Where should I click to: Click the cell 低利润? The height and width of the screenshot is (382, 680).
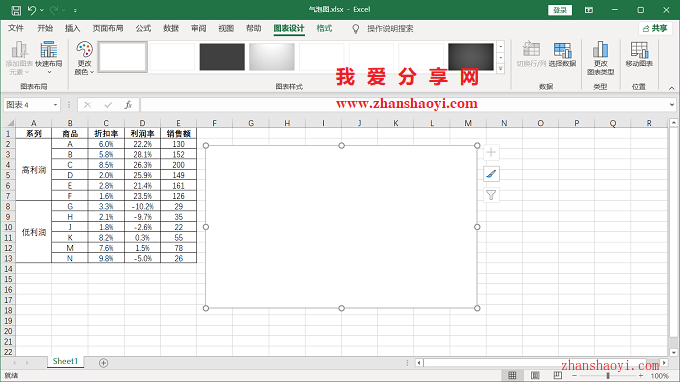tap(33, 232)
